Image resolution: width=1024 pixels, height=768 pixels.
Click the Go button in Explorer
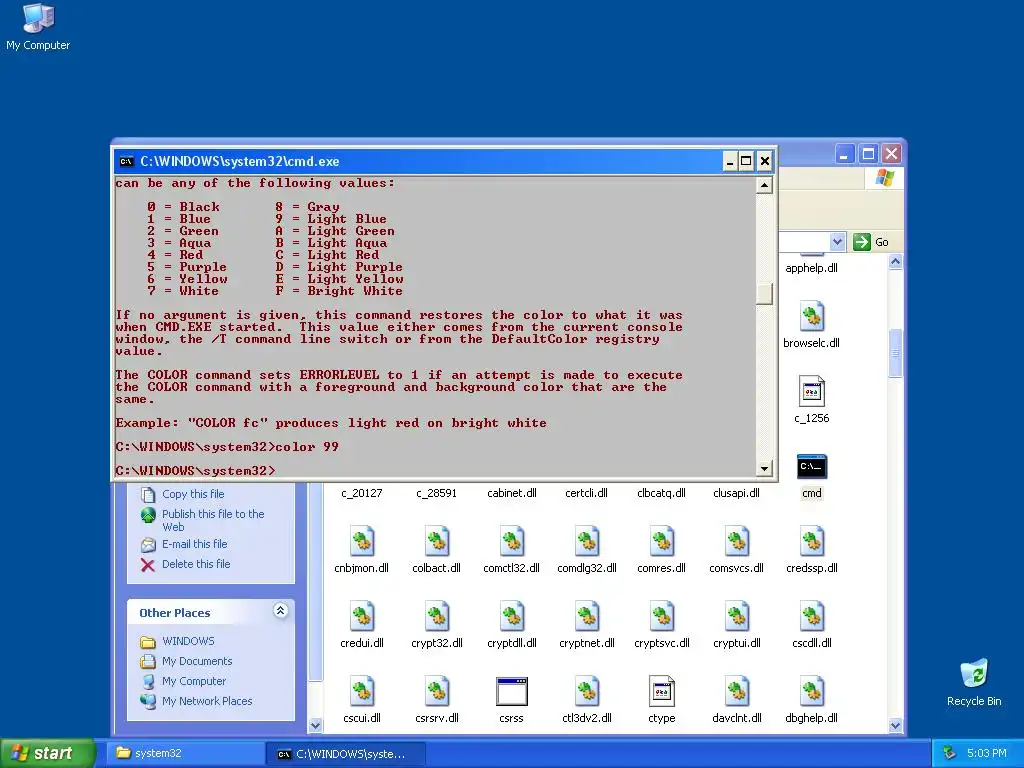[x=871, y=242]
